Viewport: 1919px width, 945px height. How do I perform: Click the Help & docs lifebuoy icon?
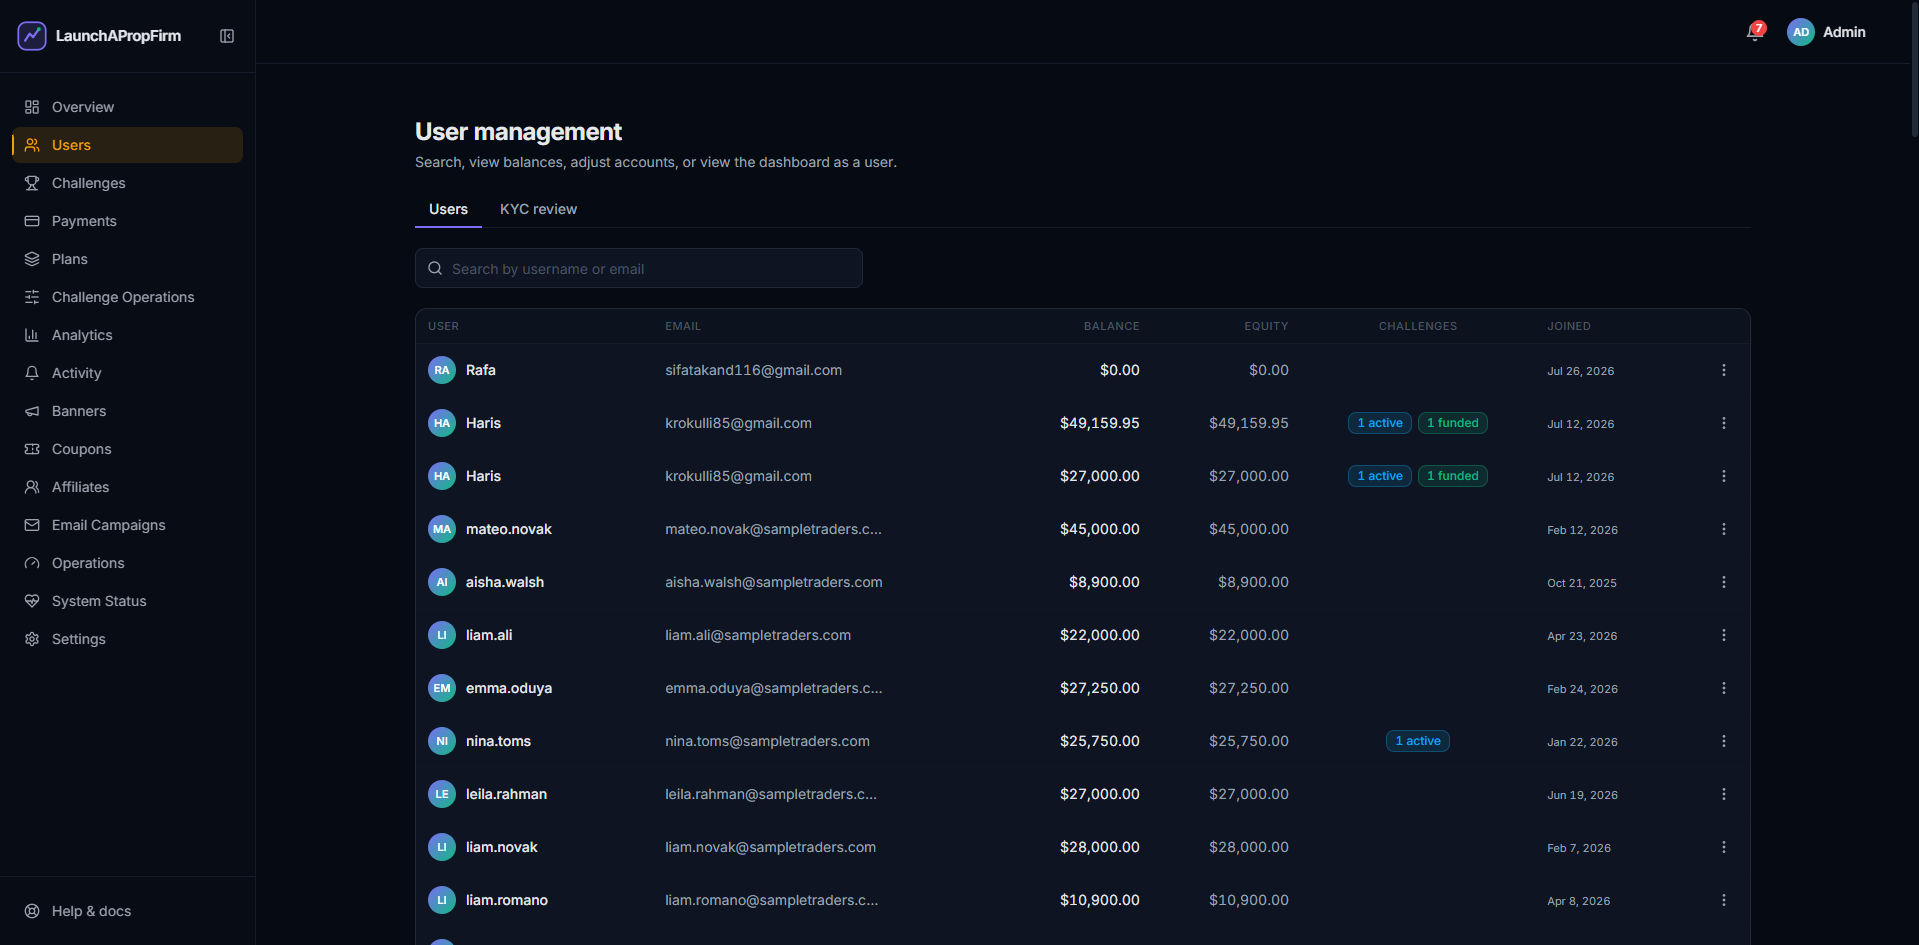(32, 911)
